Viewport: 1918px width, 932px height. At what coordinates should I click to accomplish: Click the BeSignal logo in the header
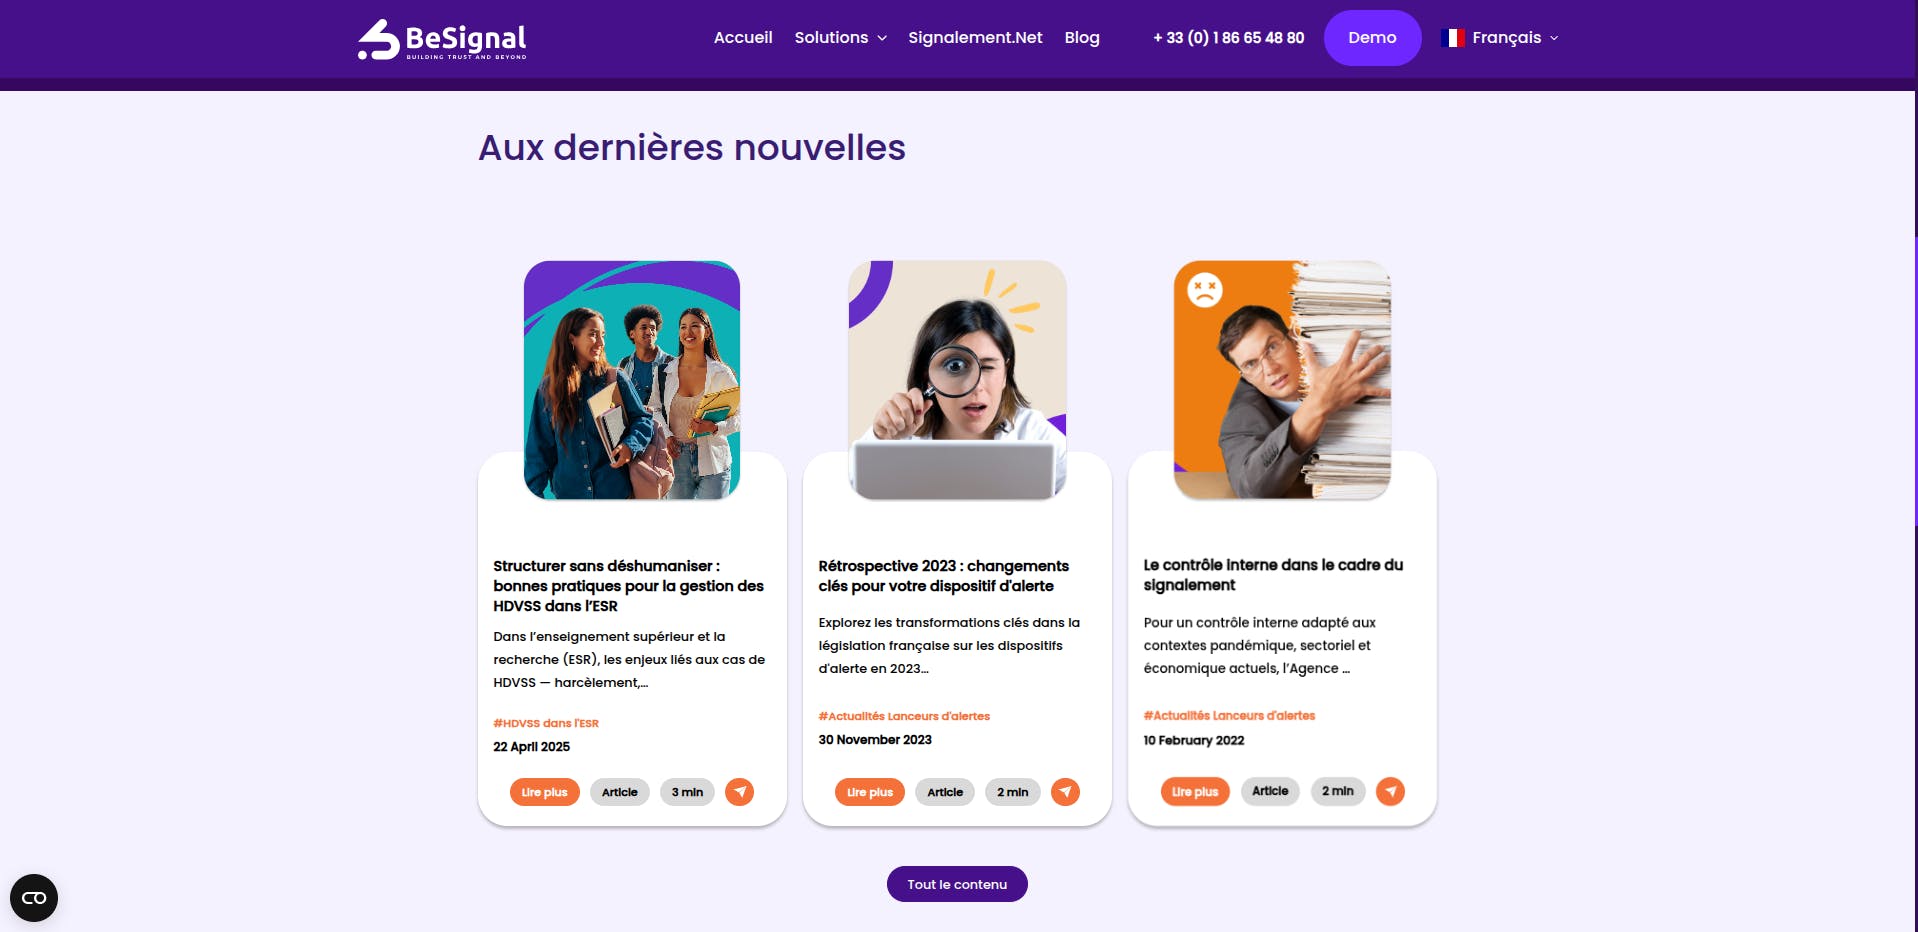pyautogui.click(x=442, y=40)
